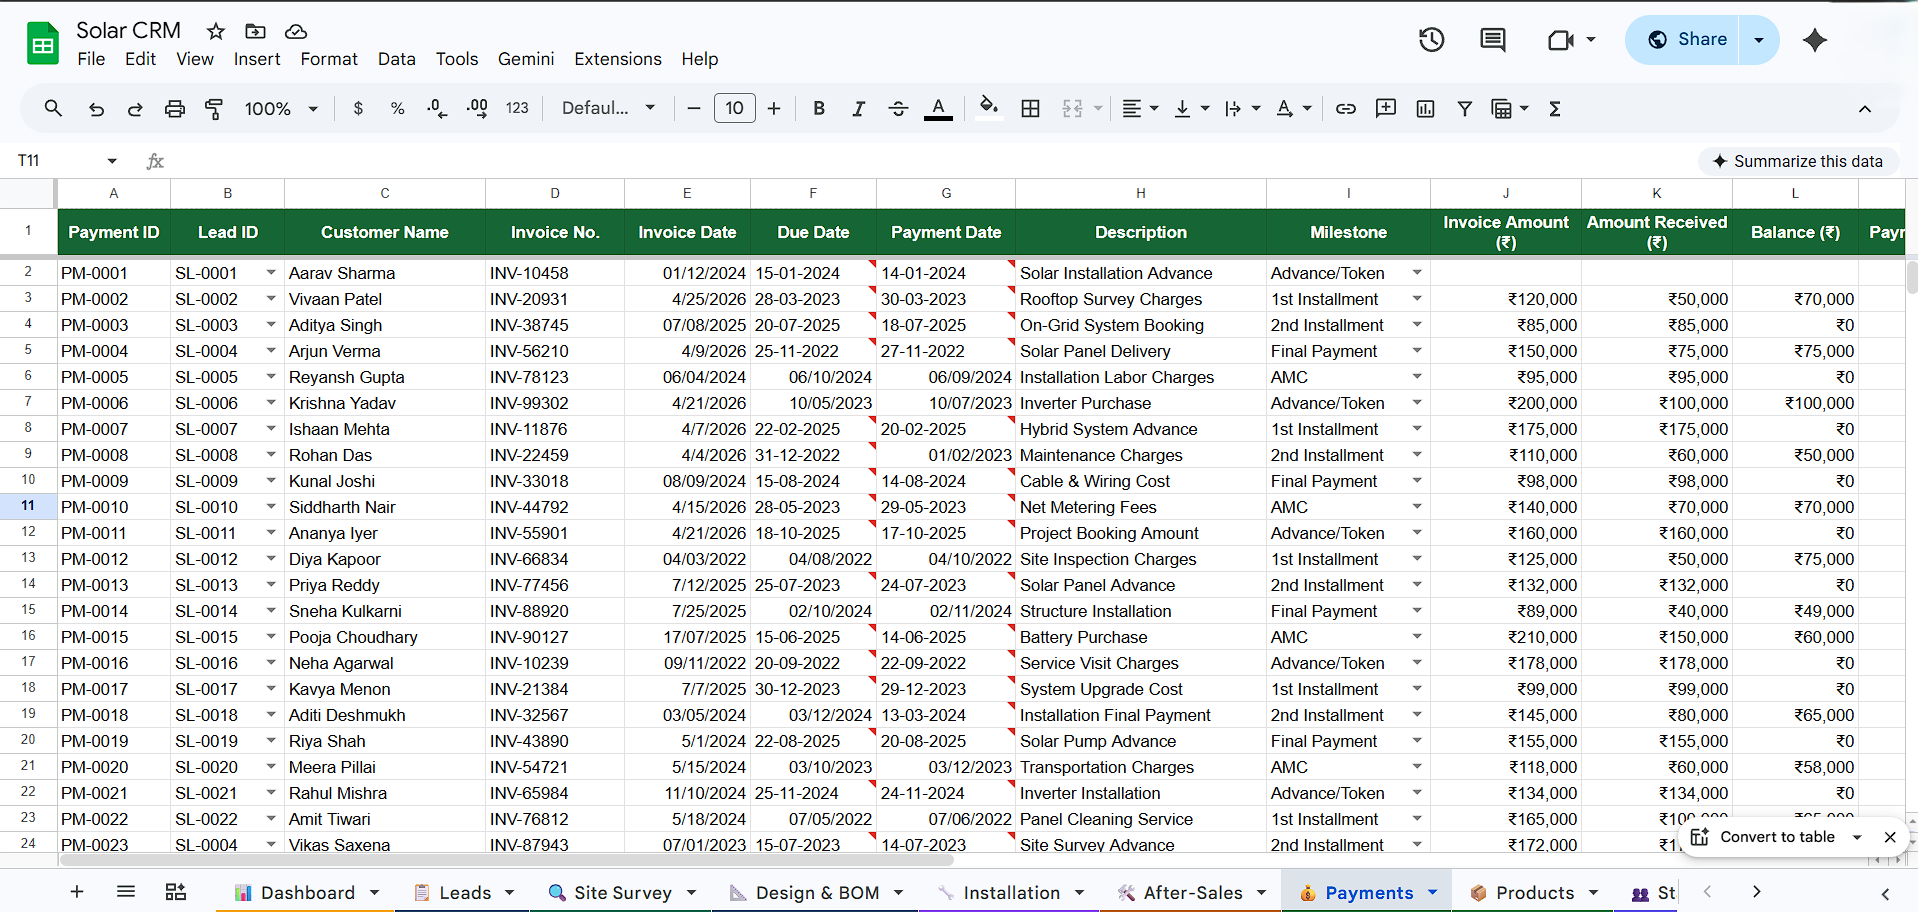Open the text color picker

click(938, 108)
